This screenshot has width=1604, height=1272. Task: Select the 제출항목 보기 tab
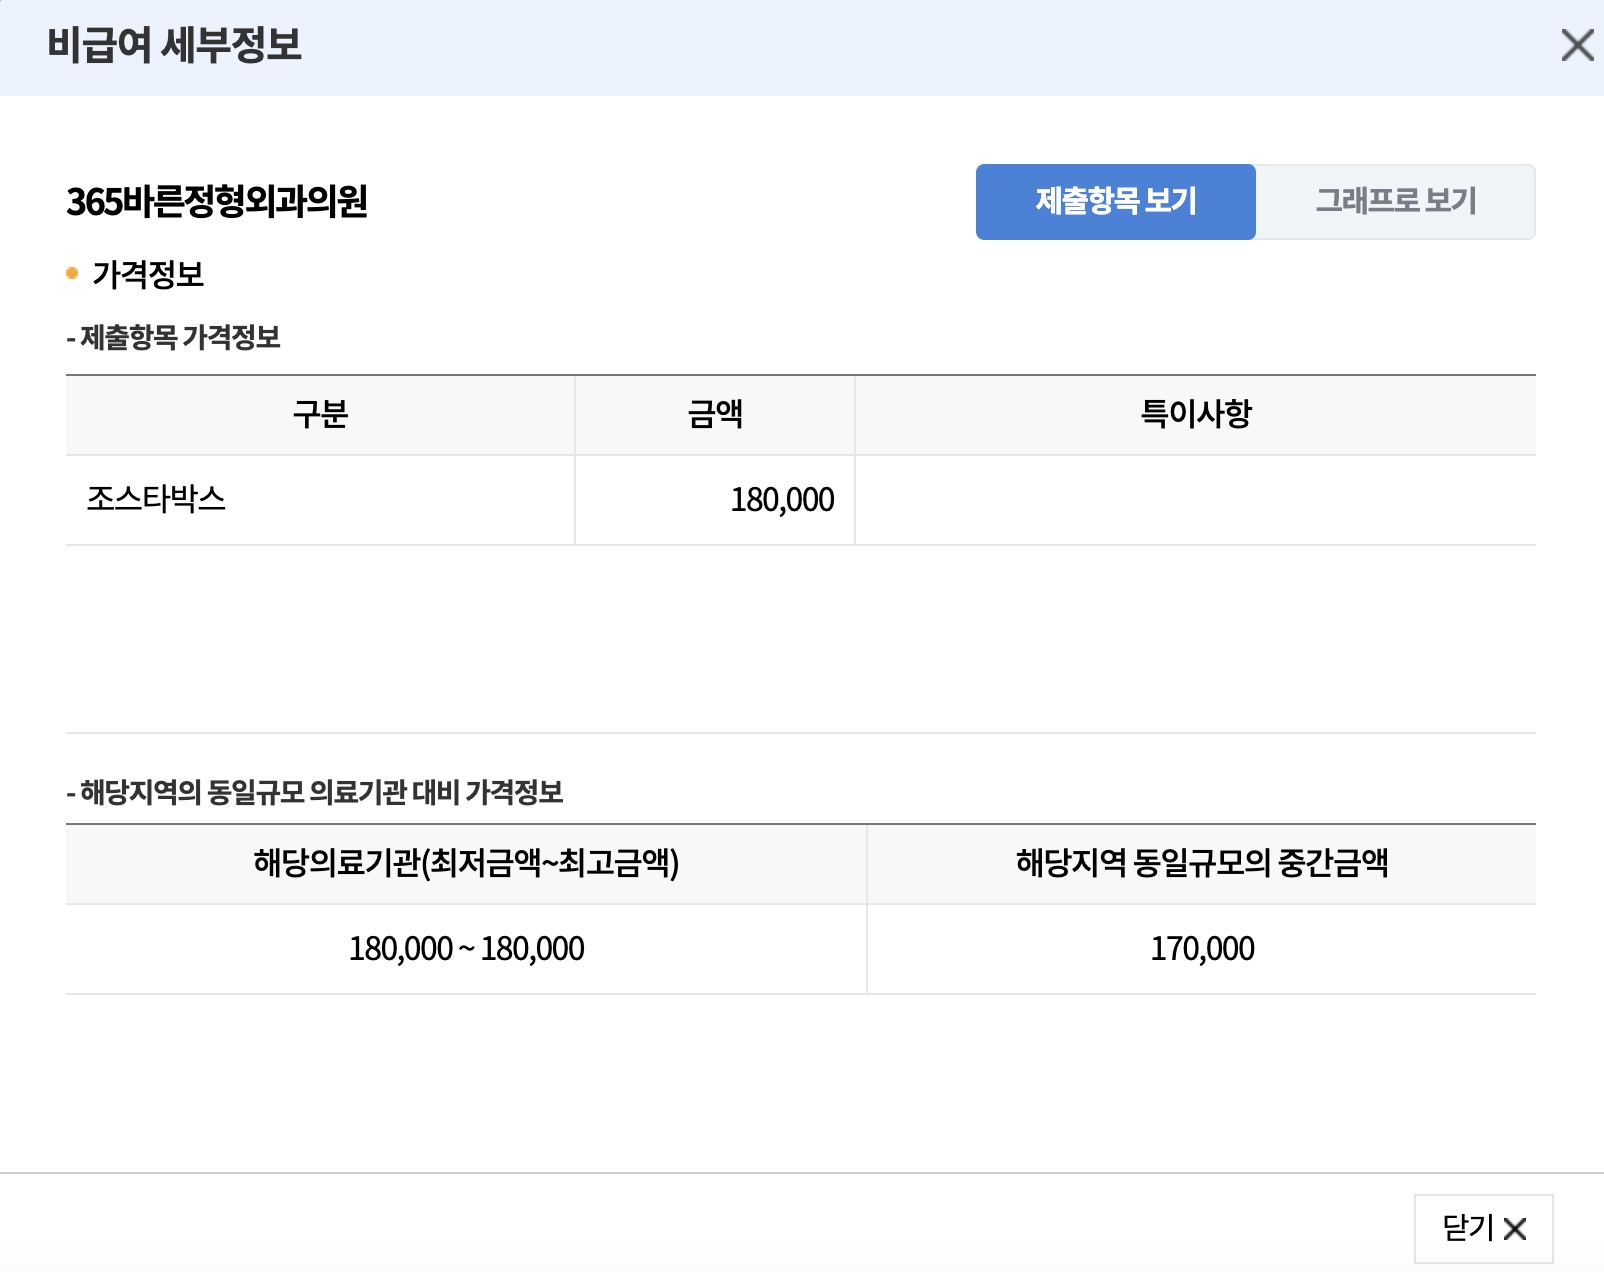coord(1116,200)
